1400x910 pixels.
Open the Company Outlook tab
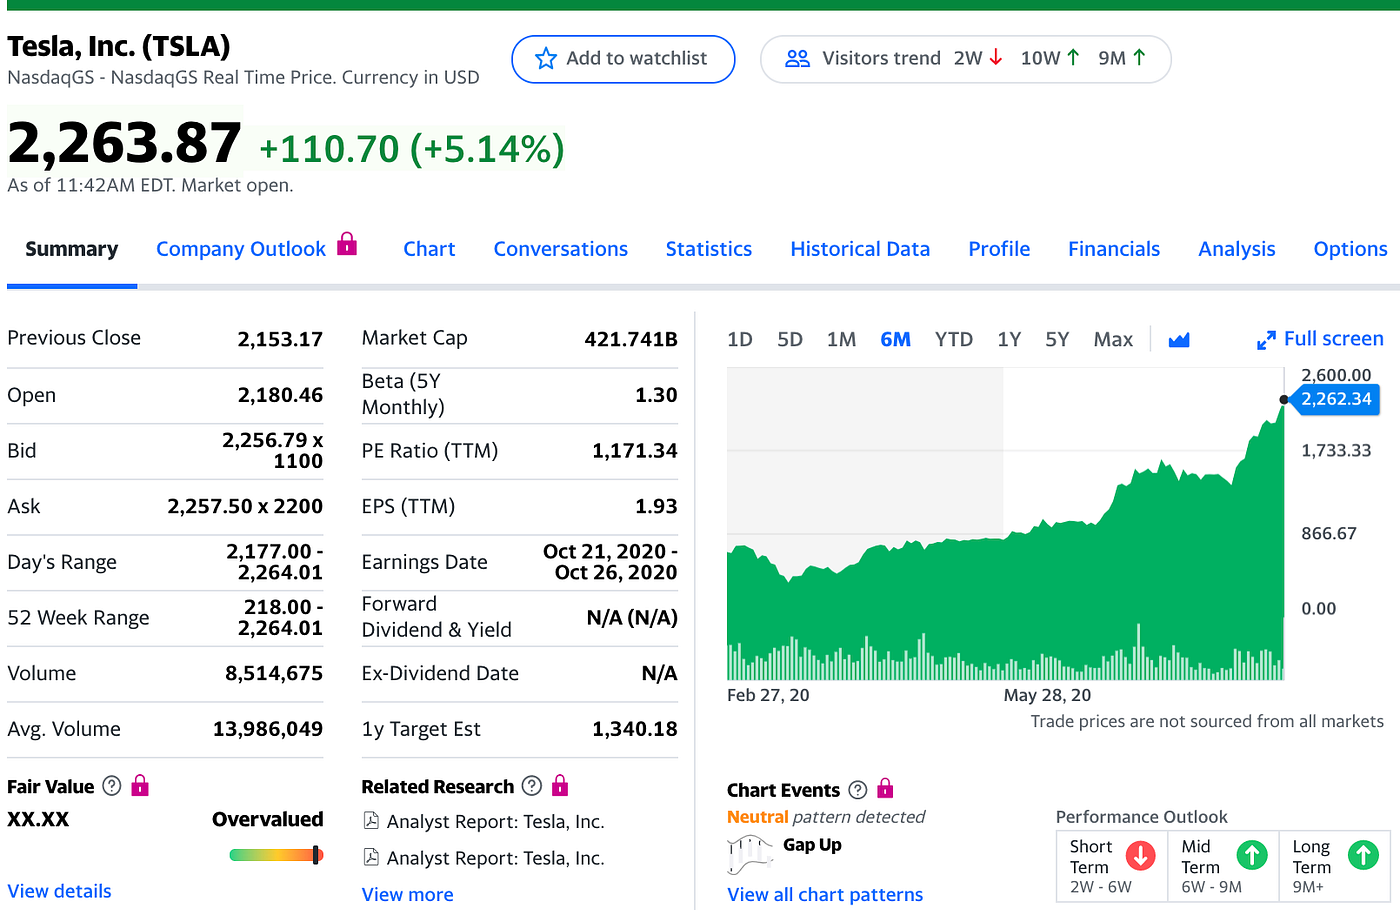coord(241,249)
